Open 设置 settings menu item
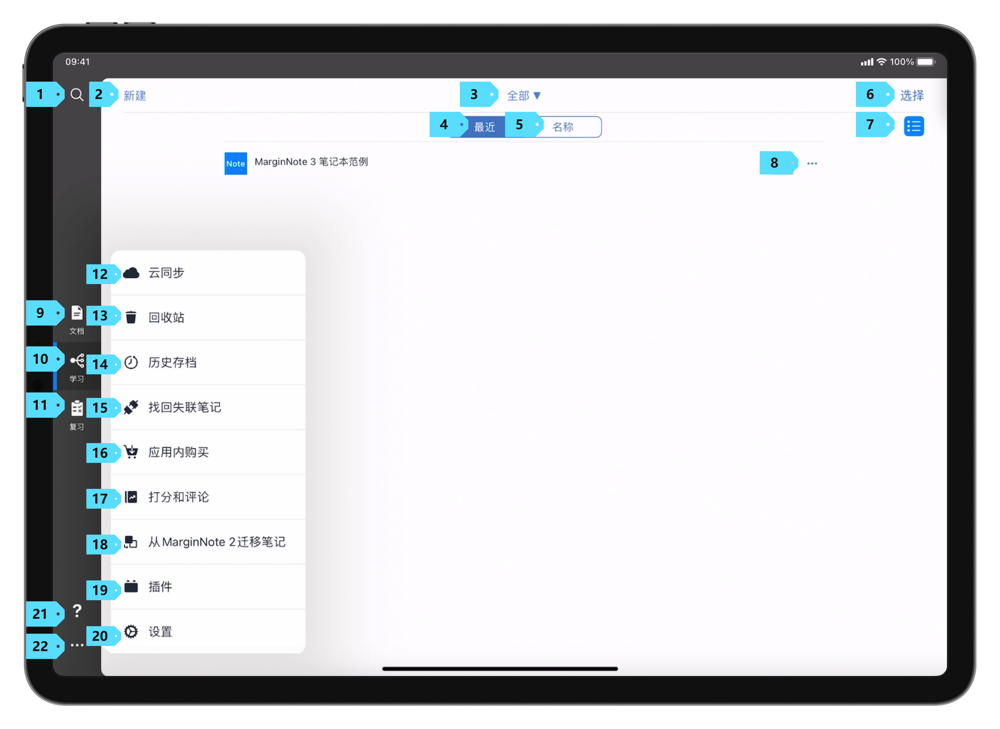The width and height of the screenshot is (1000, 729). pos(160,632)
